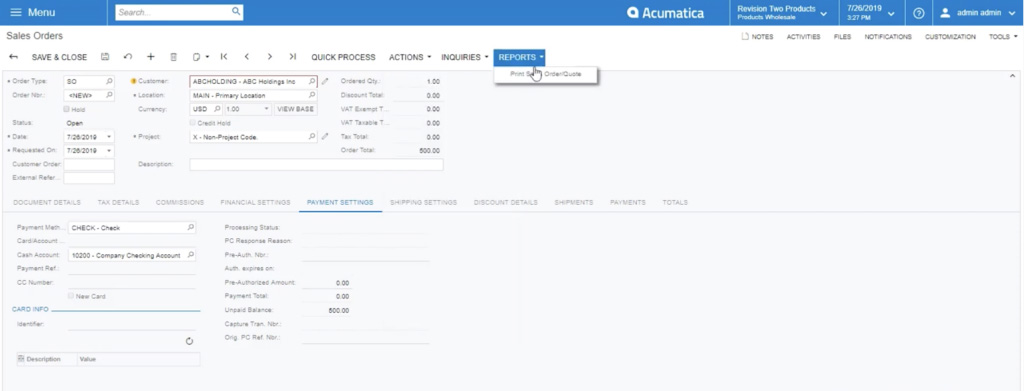Image resolution: width=1024 pixels, height=391 pixels.
Task: Go to the previous record icon
Action: [x=247, y=57]
